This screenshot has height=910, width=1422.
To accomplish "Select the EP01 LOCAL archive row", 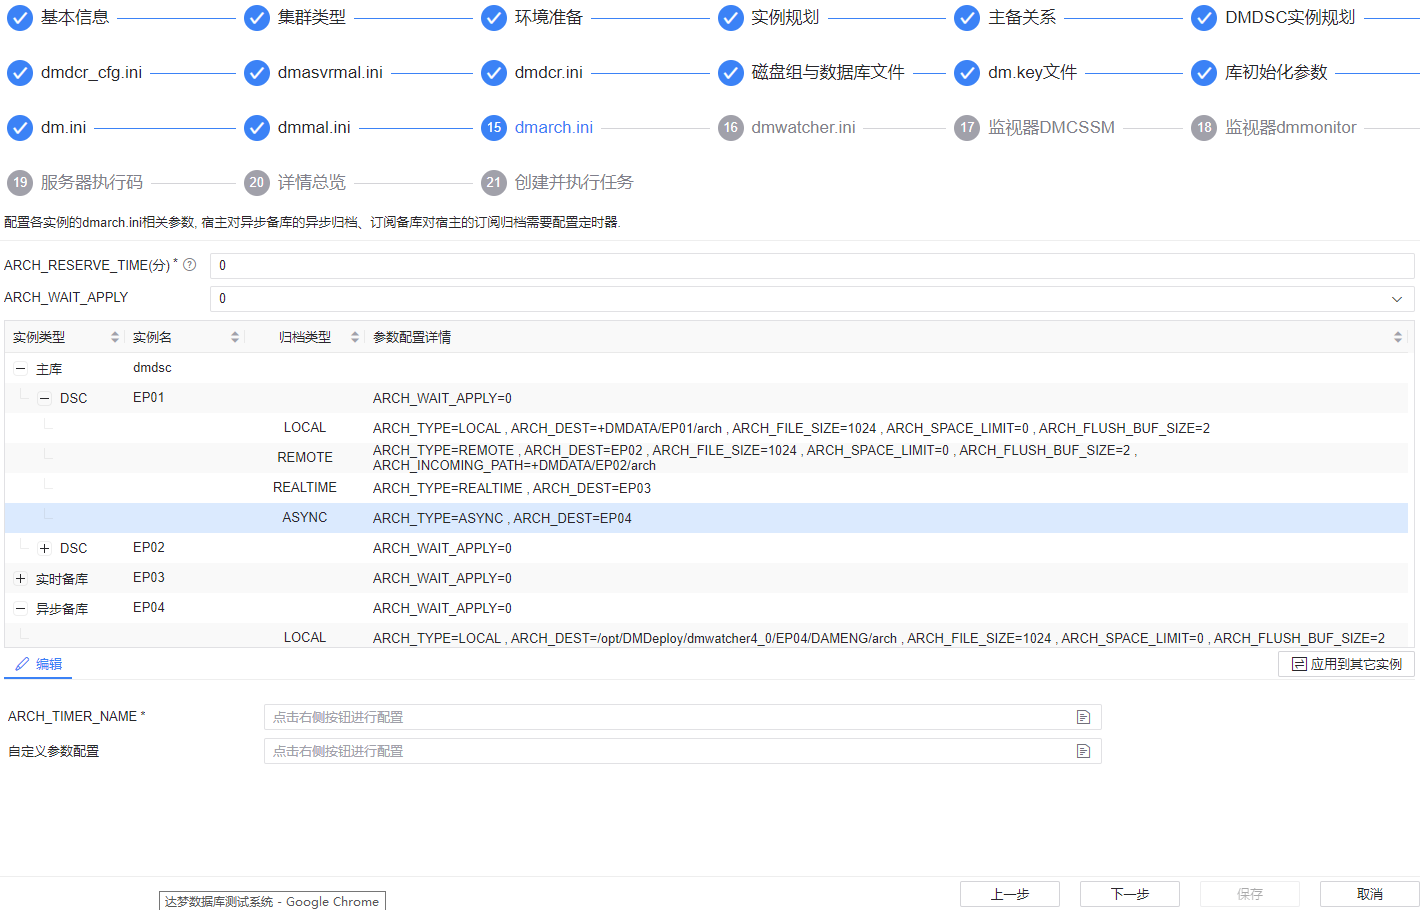I will (x=706, y=428).
